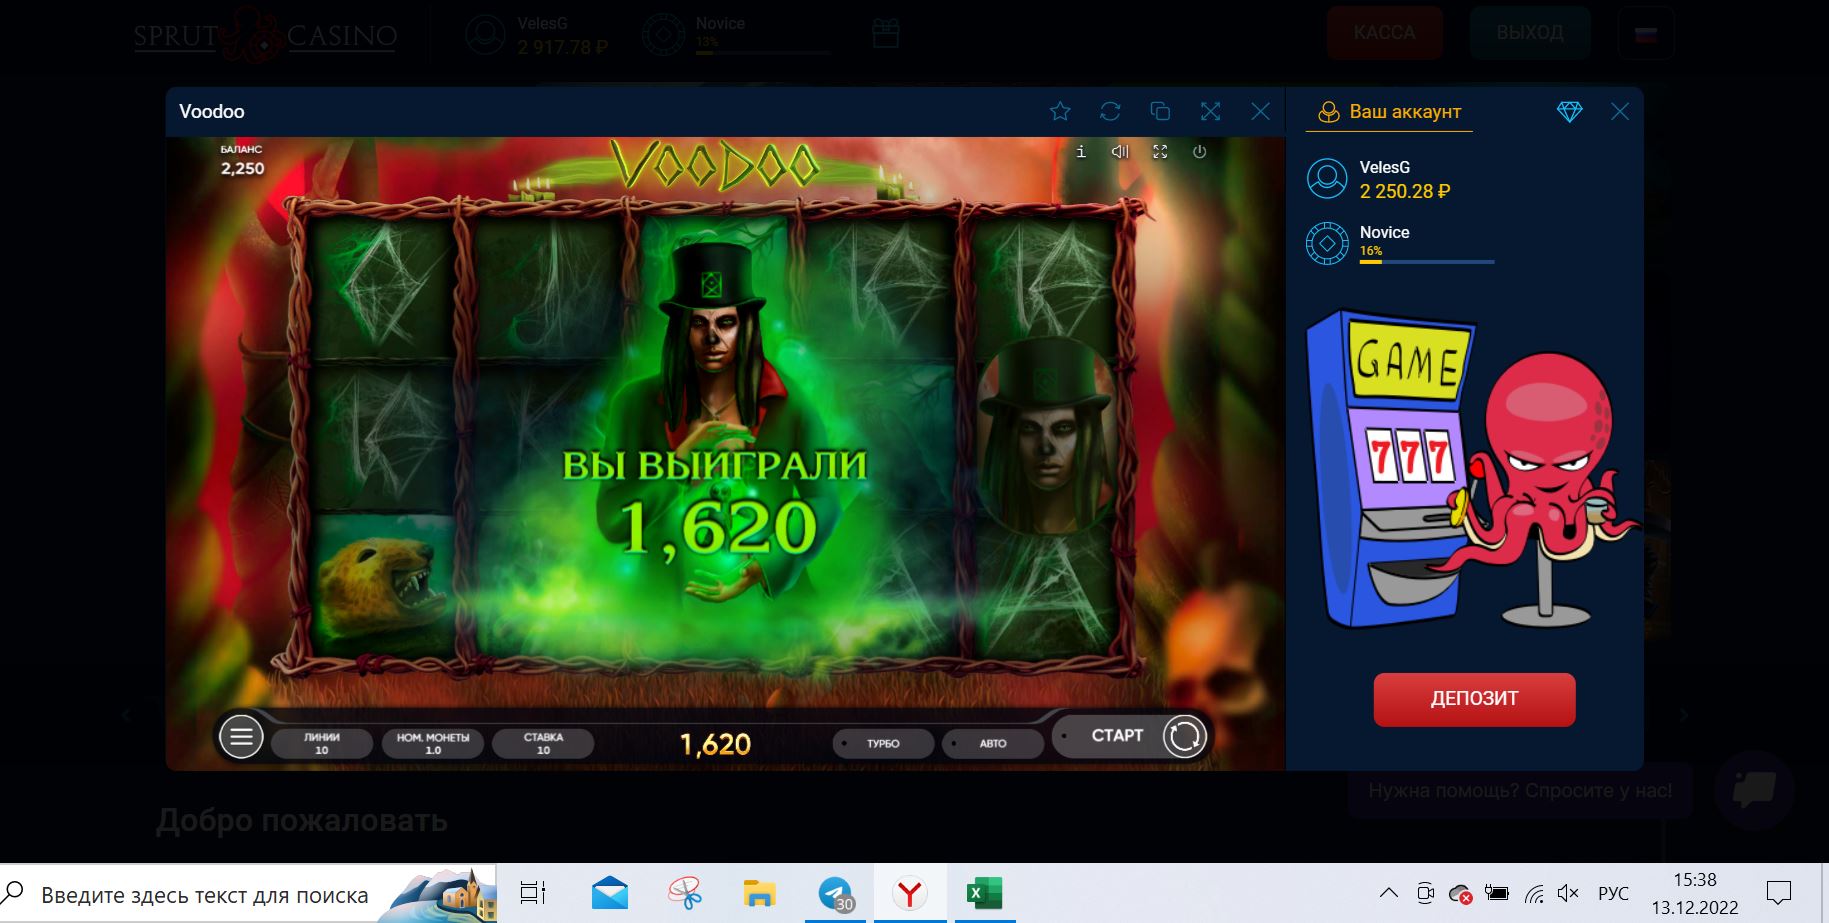The width and height of the screenshot is (1829, 923).
Task: Open the Lines (ЛИНИИ) selector
Action: coord(322,743)
